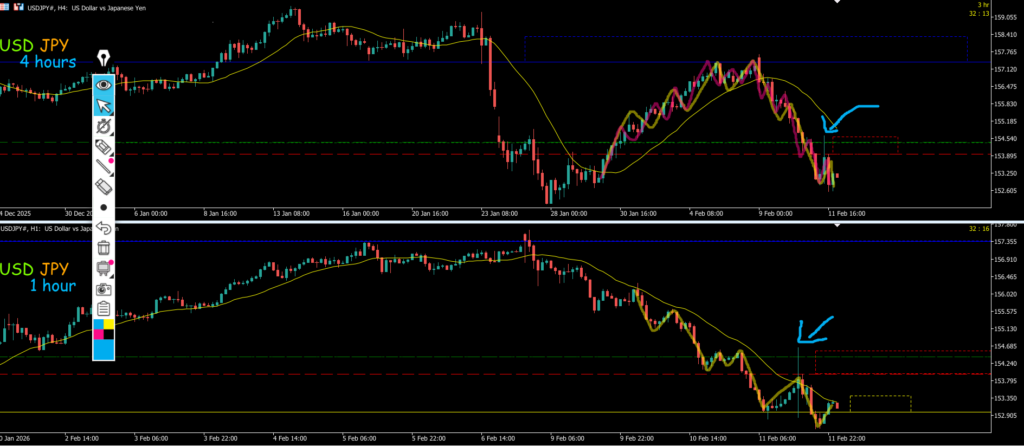Screen dimensions: 1024x446
Task: Select the arrow cursor tool
Action: 103,106
